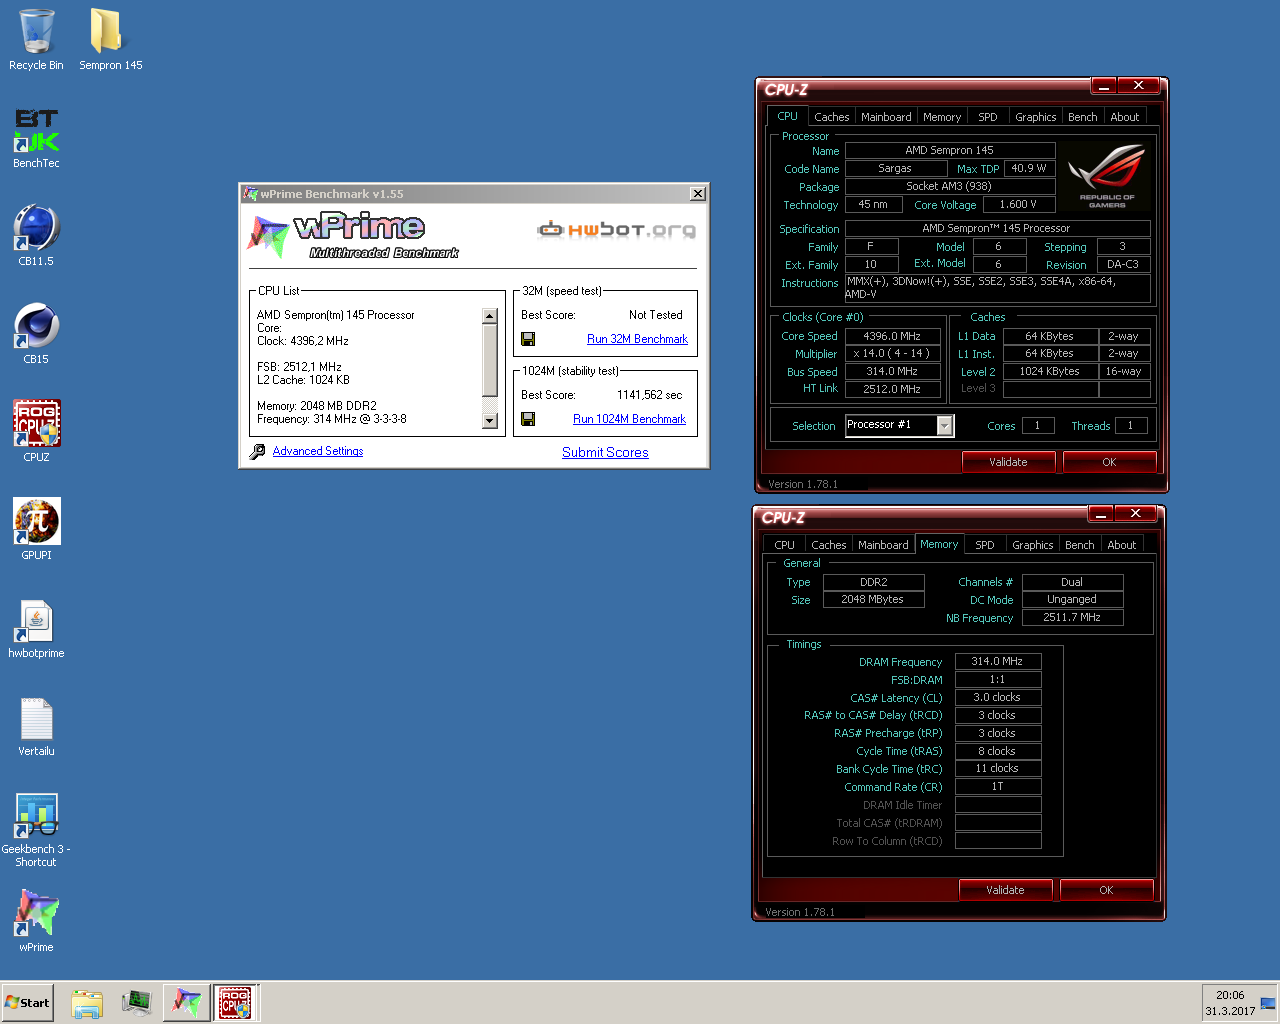Click the NB Frequency value 2511.7 MHz

tap(1072, 617)
